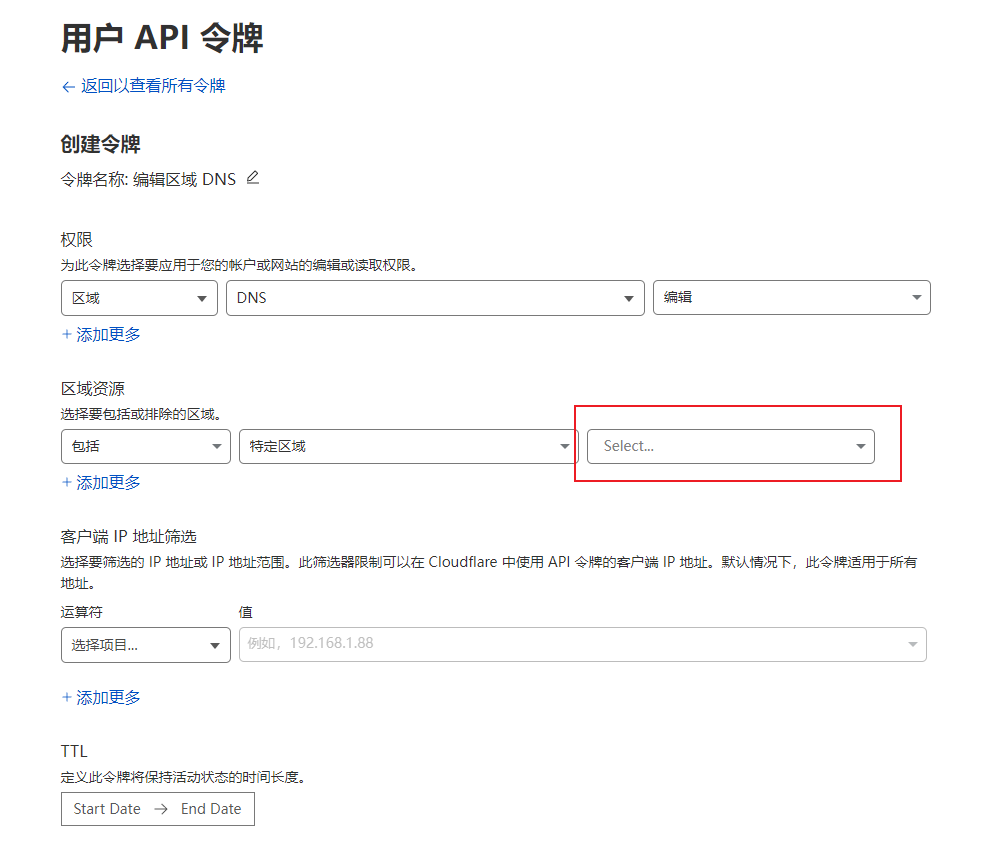The width and height of the screenshot is (984, 849).
Task: Click 添加更多 under client IP address filtering
Action: click(x=108, y=698)
